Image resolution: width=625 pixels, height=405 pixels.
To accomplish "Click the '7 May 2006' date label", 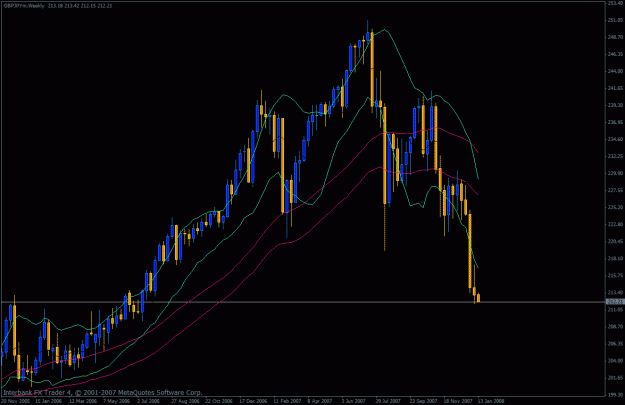I will tap(116, 401).
